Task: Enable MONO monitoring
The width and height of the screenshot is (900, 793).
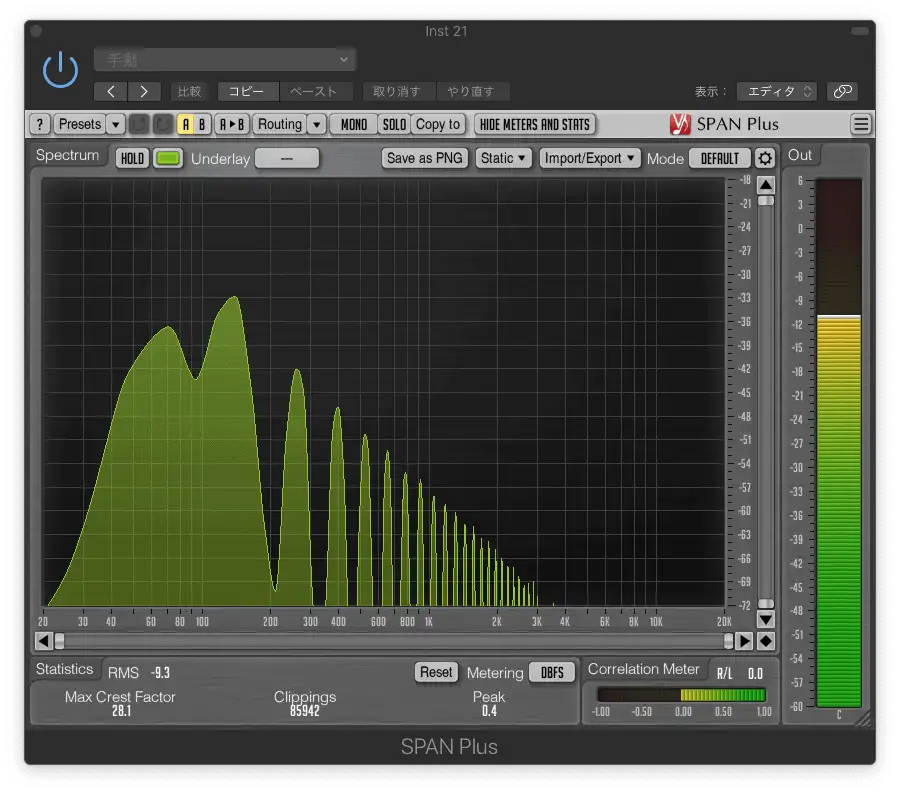Action: pos(354,124)
